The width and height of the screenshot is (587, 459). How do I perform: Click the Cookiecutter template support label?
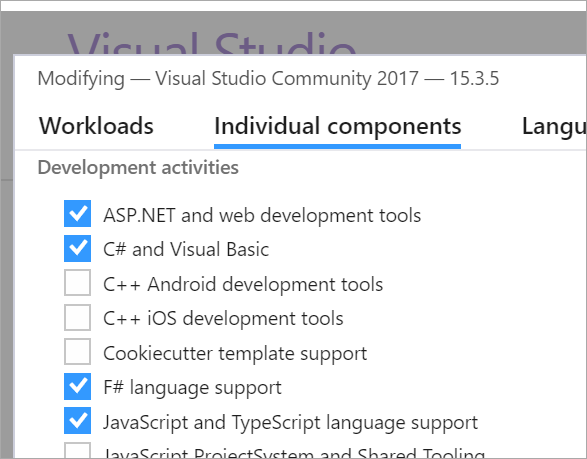pos(235,354)
